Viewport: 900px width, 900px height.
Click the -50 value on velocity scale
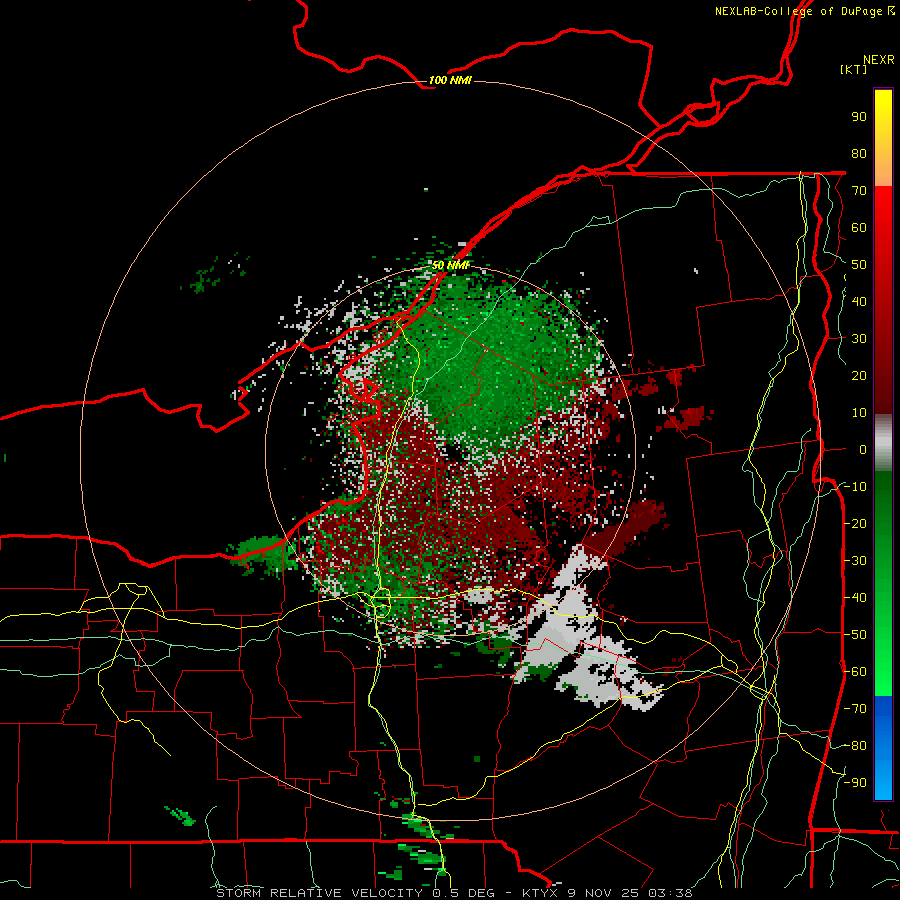tap(855, 635)
